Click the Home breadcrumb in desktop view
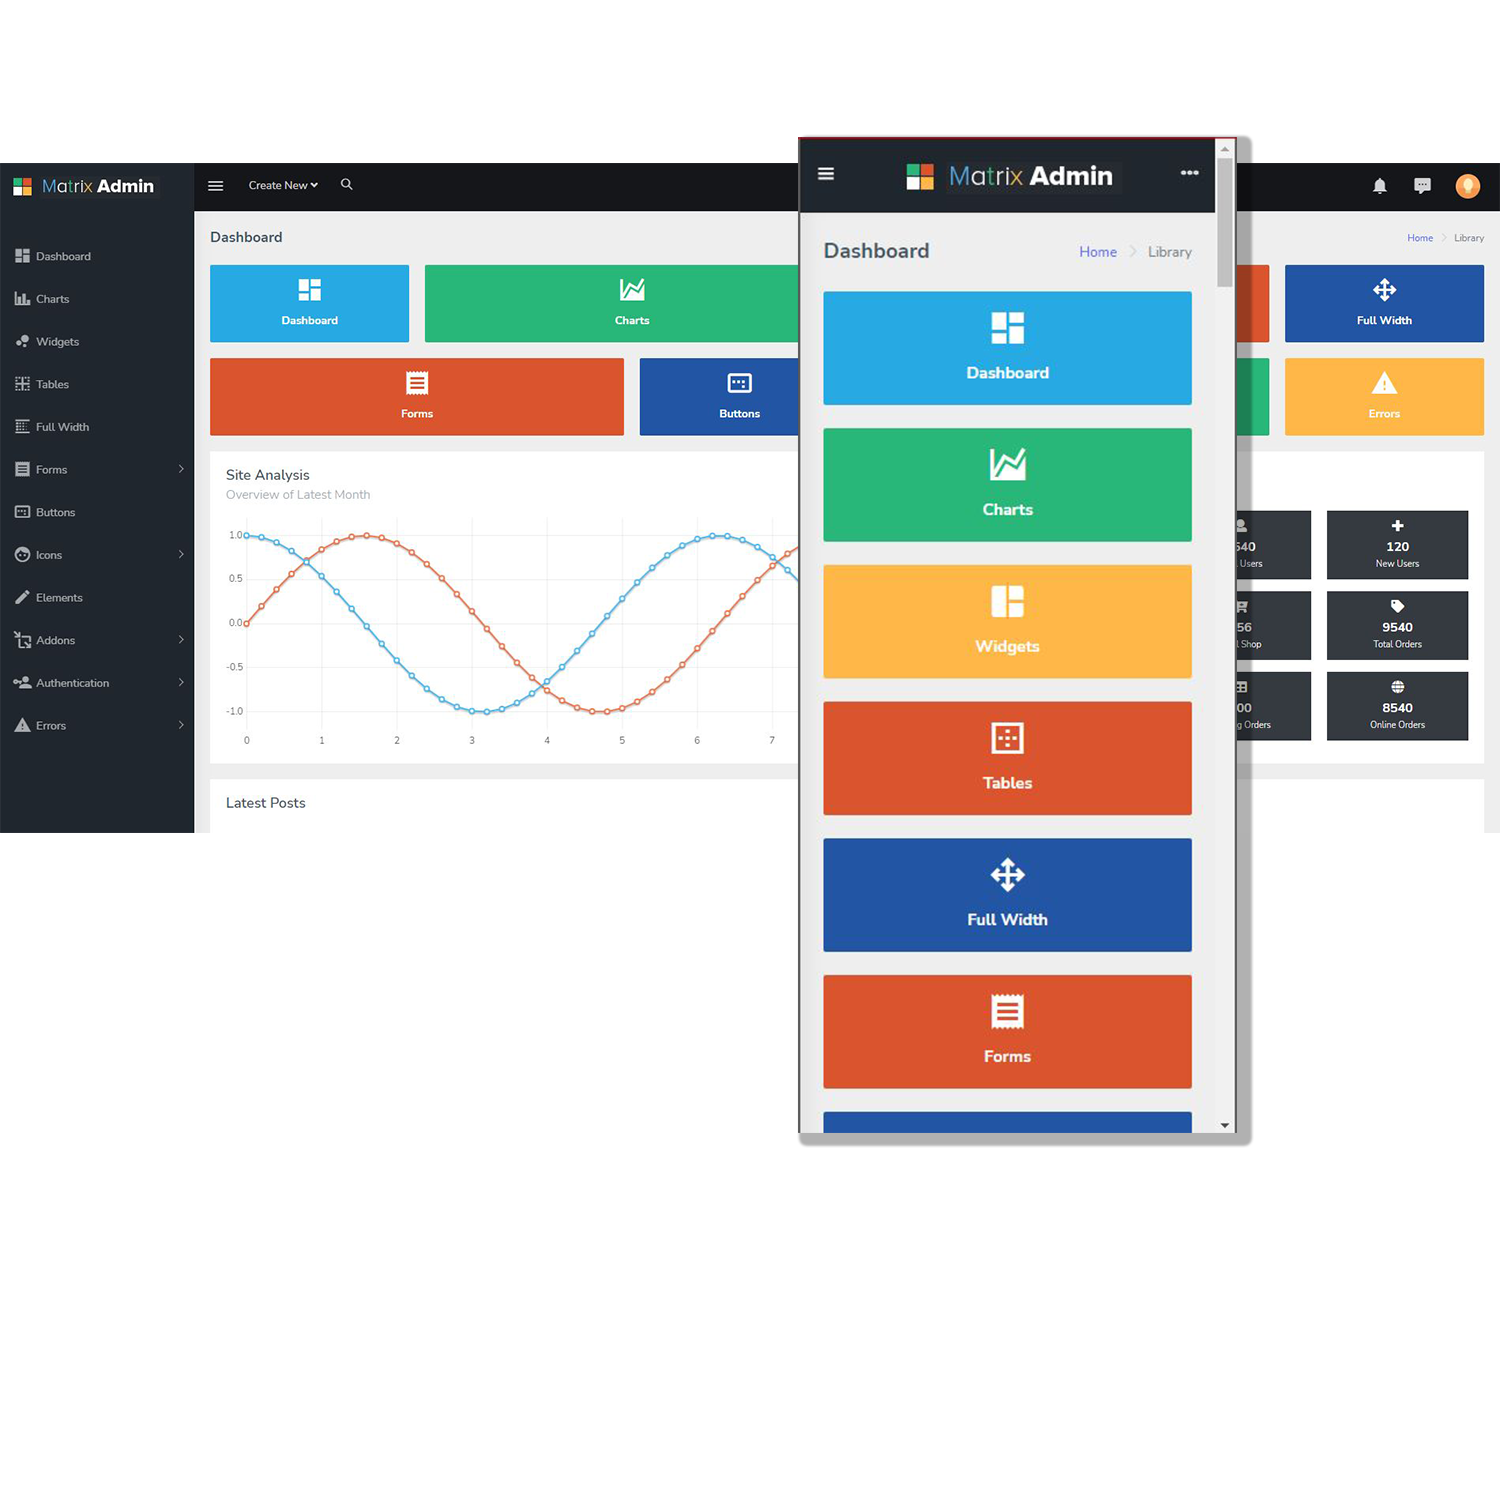This screenshot has width=1500, height=1500. click(1420, 238)
